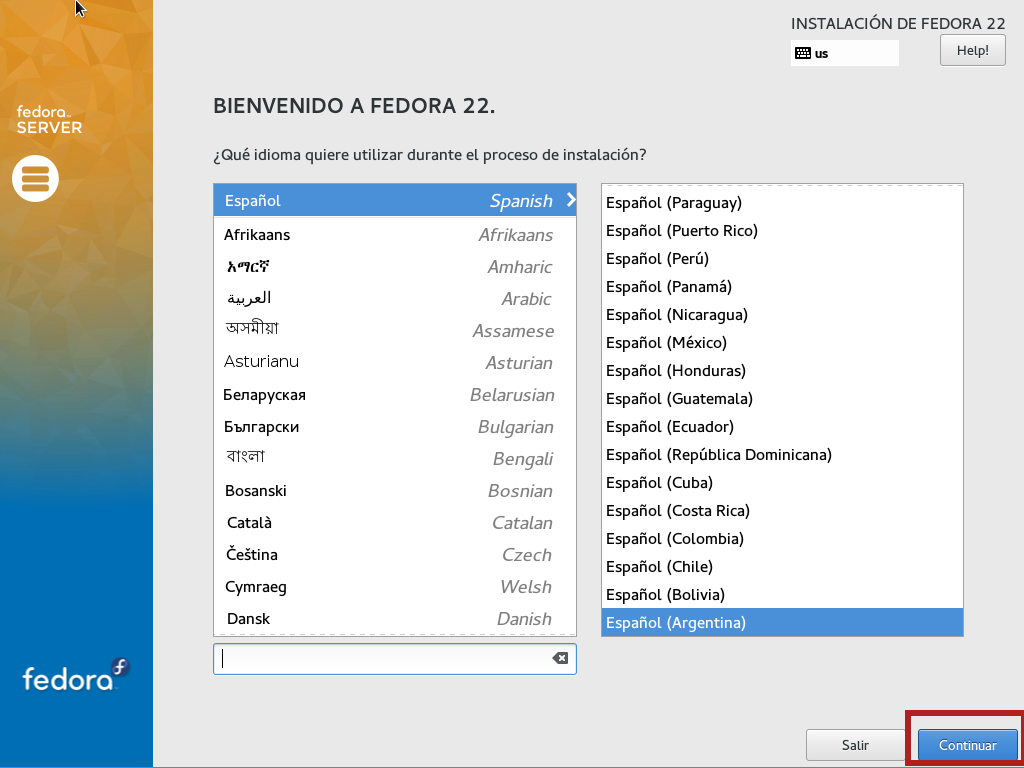Click the Fedora Server round logo icon
This screenshot has height=768, width=1024.
click(x=35, y=178)
